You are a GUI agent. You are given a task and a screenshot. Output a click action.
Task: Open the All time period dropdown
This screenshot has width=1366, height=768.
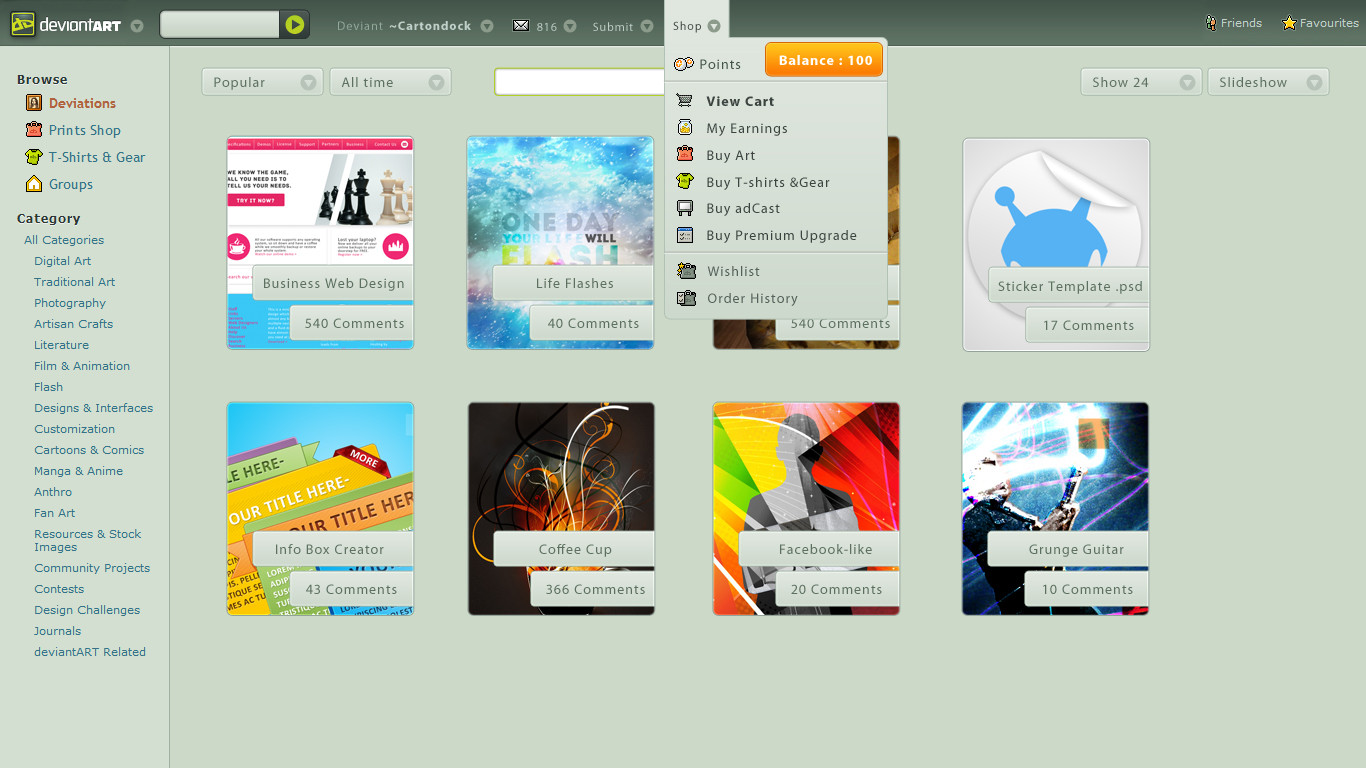point(391,82)
